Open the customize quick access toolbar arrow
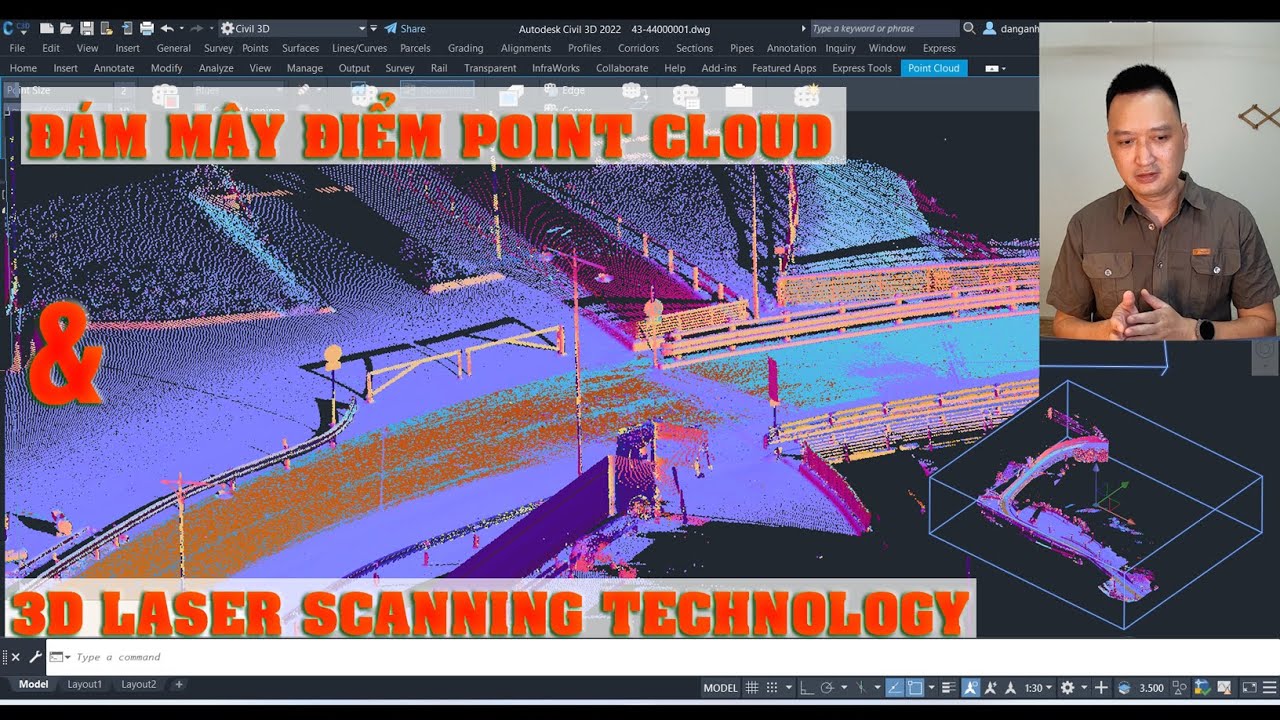1280x720 pixels. [374, 28]
